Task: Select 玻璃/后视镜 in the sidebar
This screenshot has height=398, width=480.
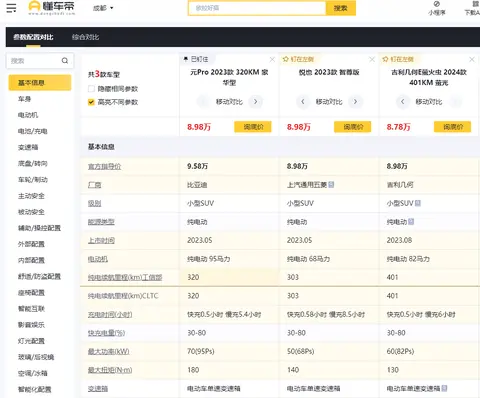Action: pos(36,357)
